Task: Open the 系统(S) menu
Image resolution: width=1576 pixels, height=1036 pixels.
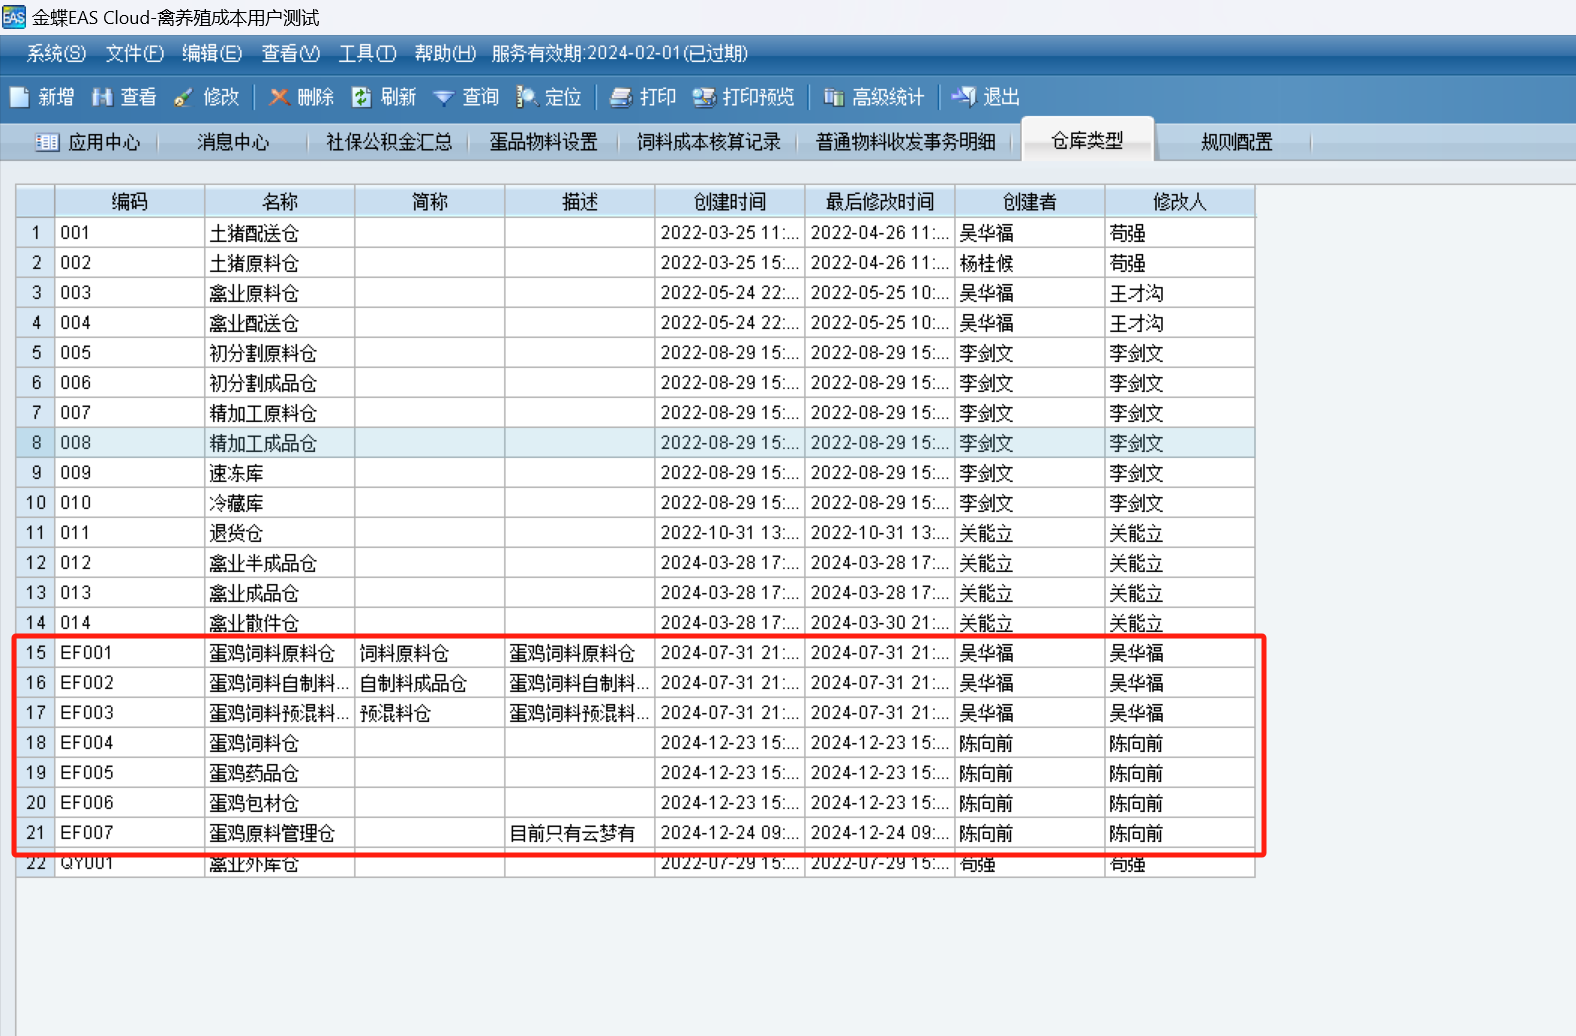Action: (x=56, y=53)
